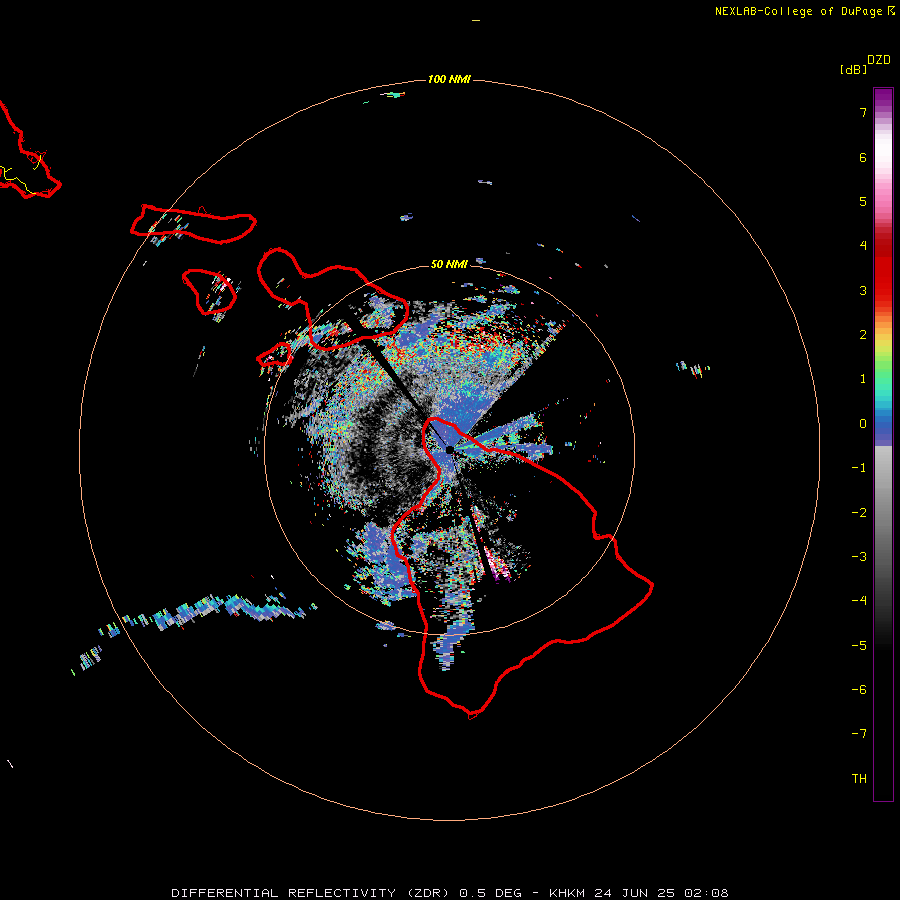Click the colorbar value -3 label

pos(859,557)
